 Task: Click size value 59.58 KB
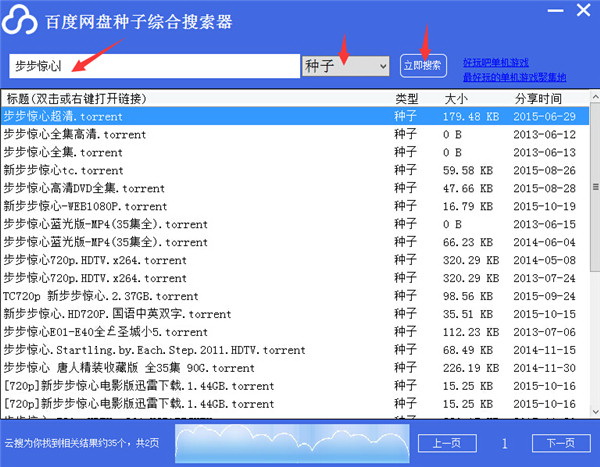468,170
